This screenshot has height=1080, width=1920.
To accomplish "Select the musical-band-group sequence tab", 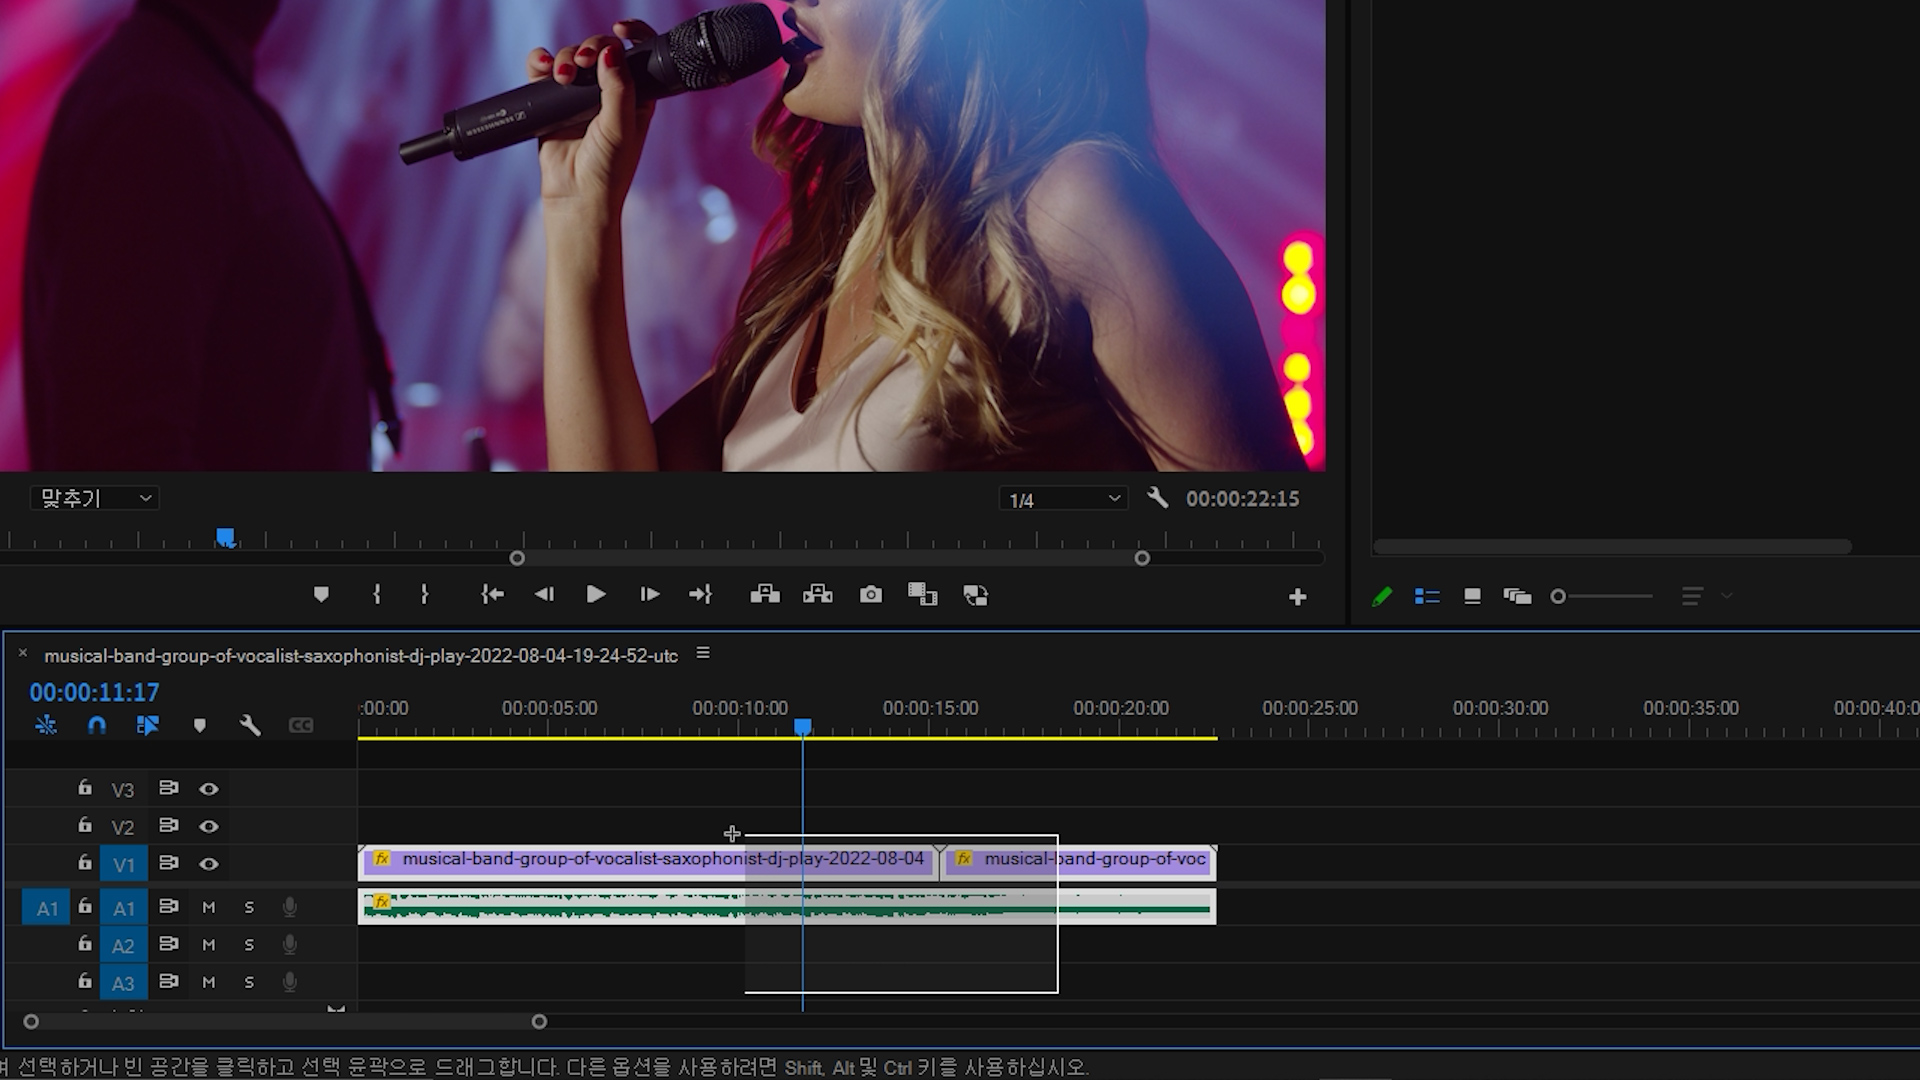I will coord(360,656).
